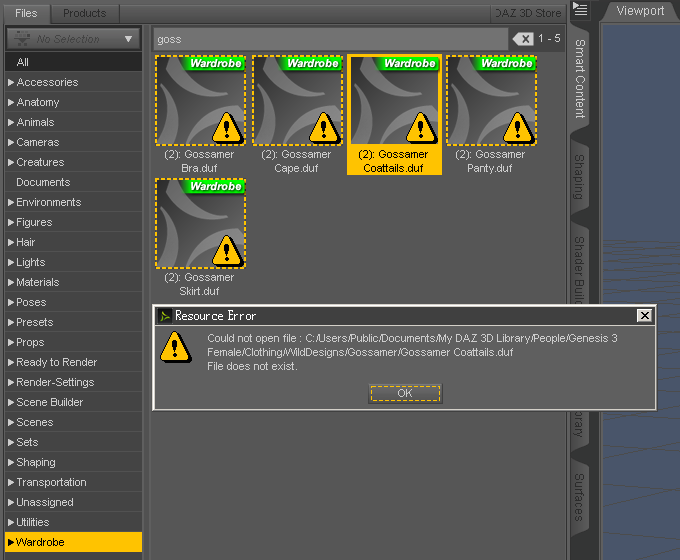The width and height of the screenshot is (680, 560).
Task: Select the Sets category
Action: [73, 442]
